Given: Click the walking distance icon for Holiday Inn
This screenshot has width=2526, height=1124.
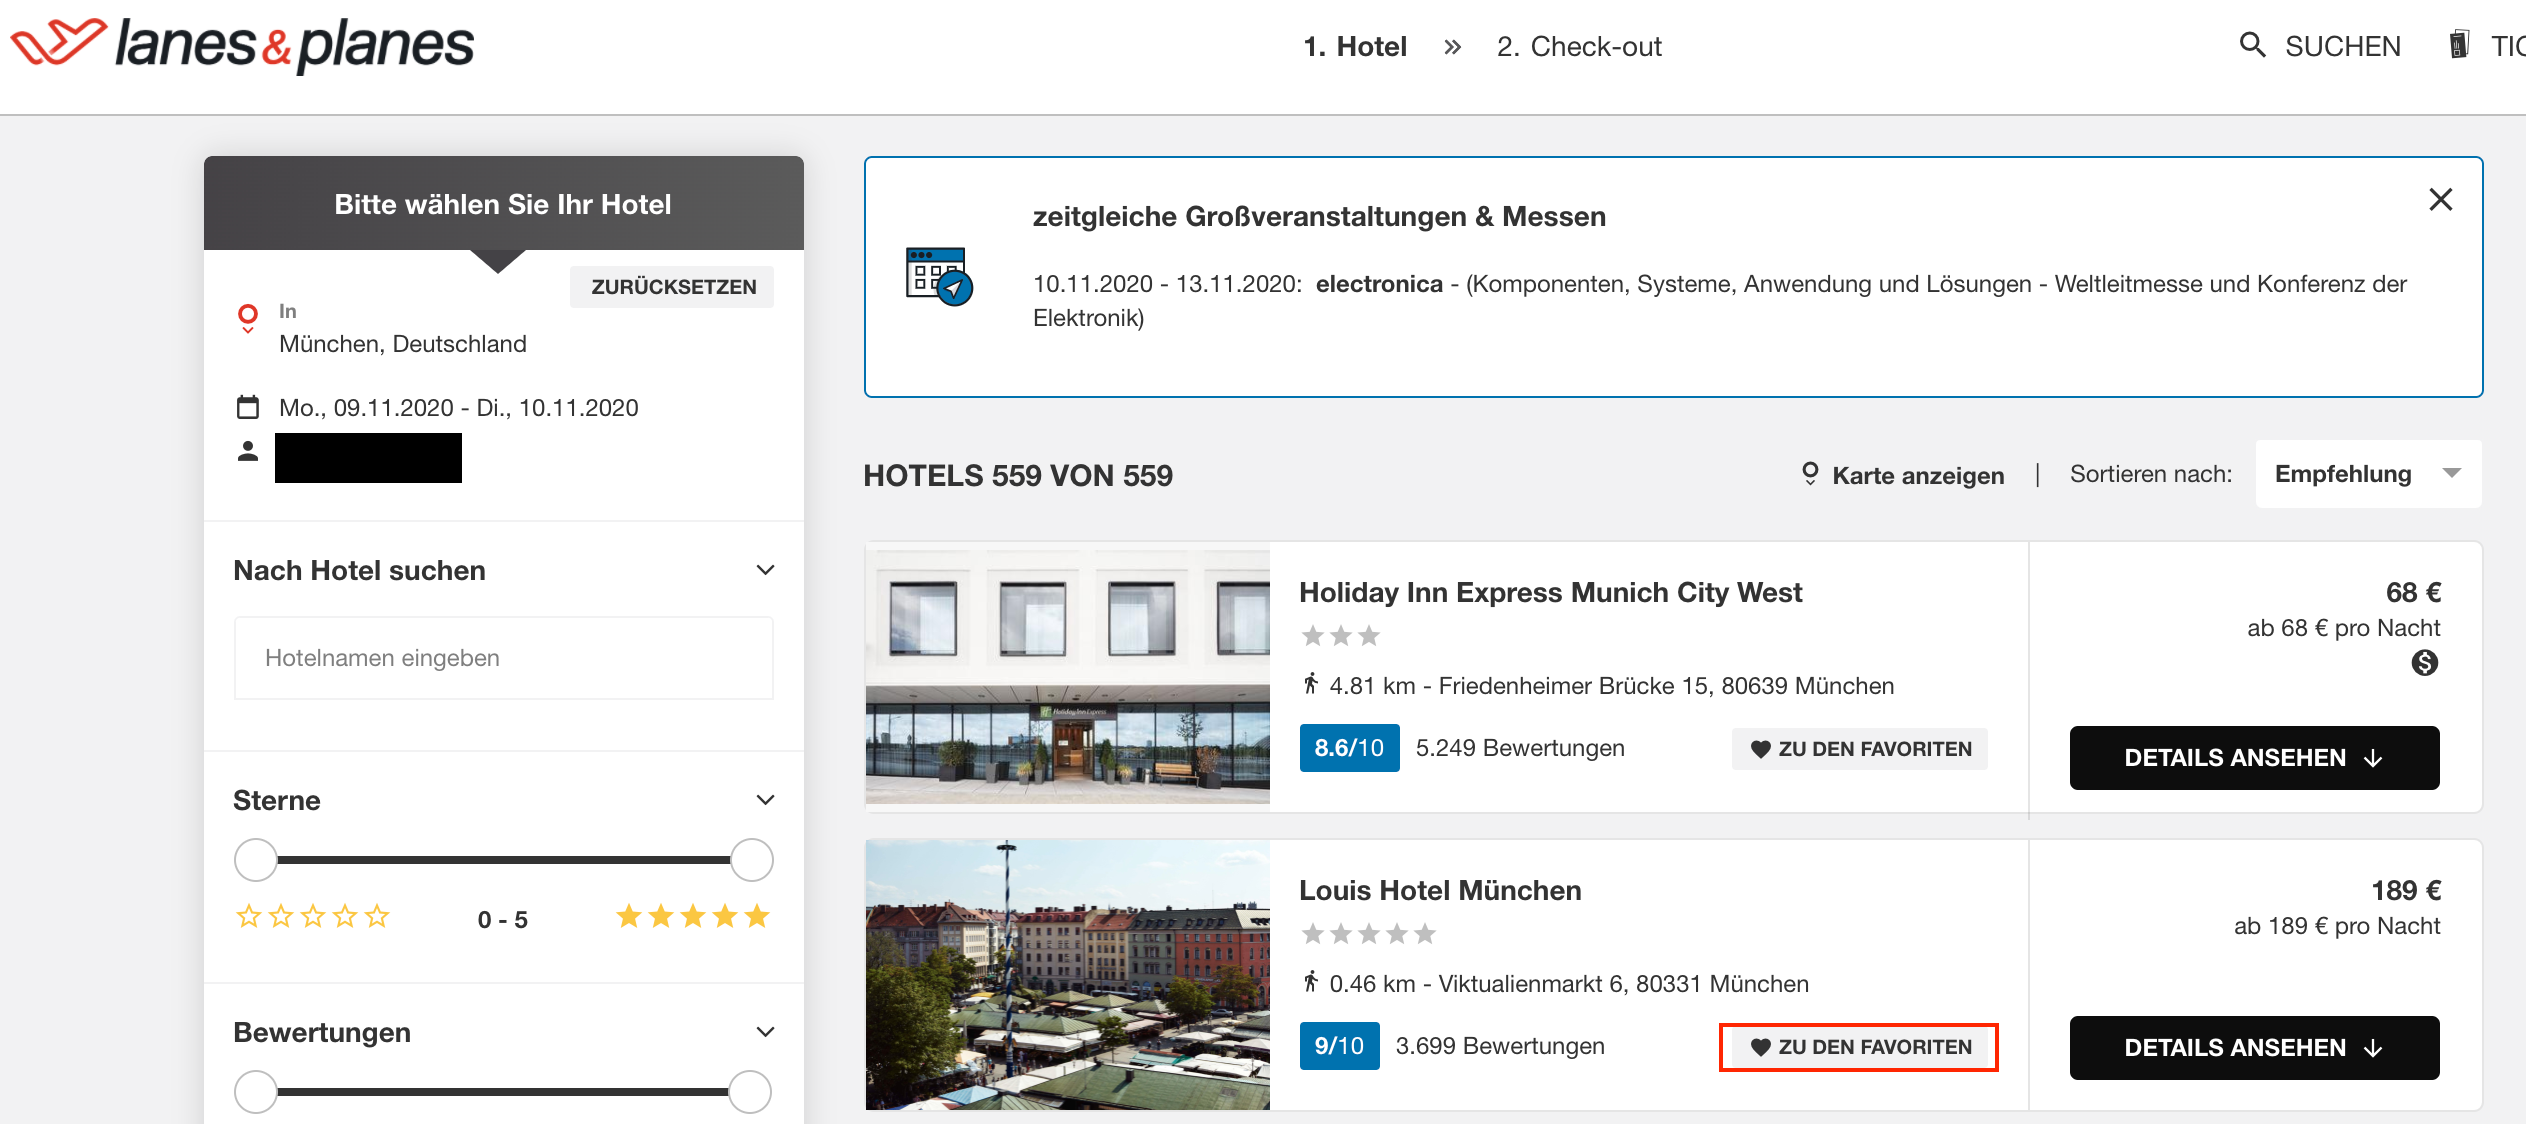Looking at the screenshot, I should tap(1311, 685).
